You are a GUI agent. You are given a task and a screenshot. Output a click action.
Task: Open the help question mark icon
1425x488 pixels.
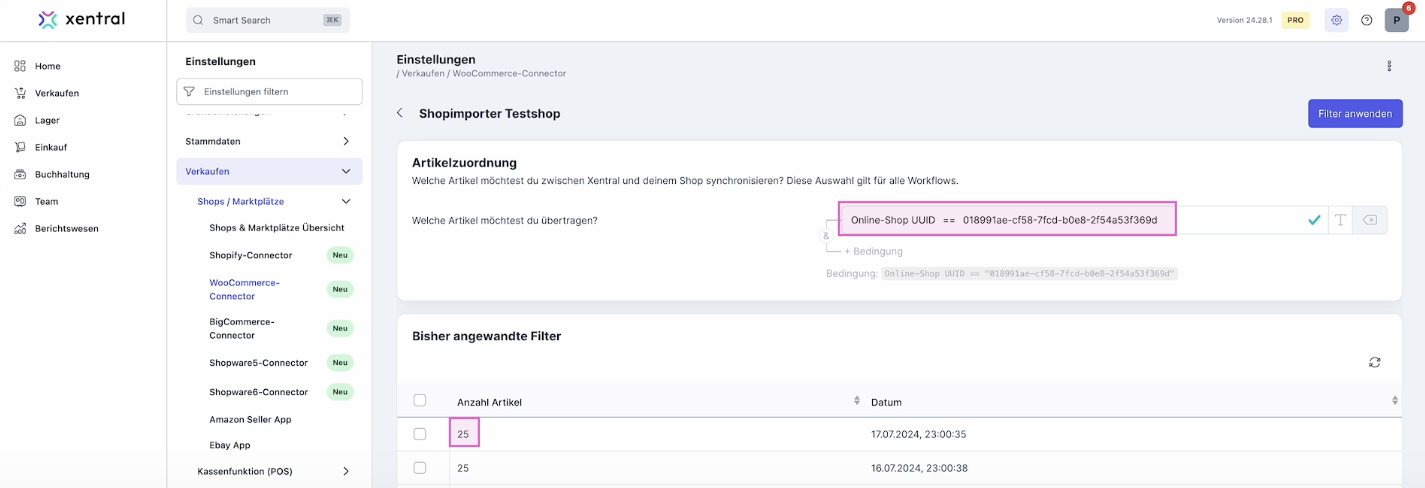[1367, 20]
